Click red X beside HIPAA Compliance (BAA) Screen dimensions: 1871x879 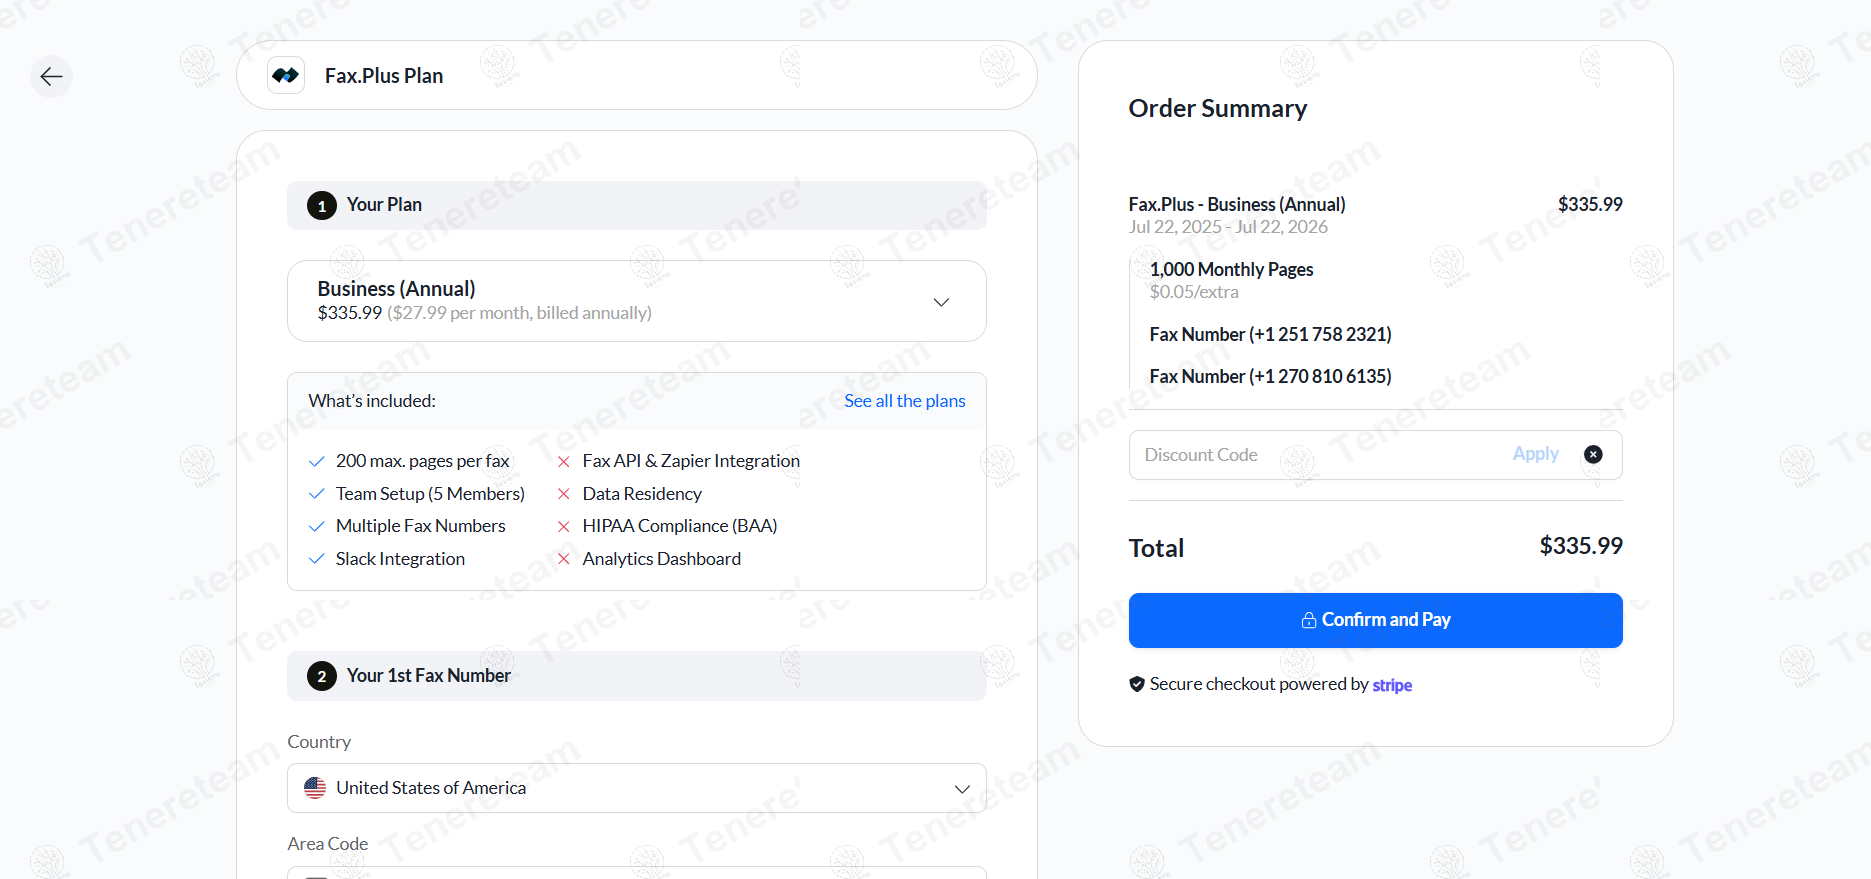[564, 526]
